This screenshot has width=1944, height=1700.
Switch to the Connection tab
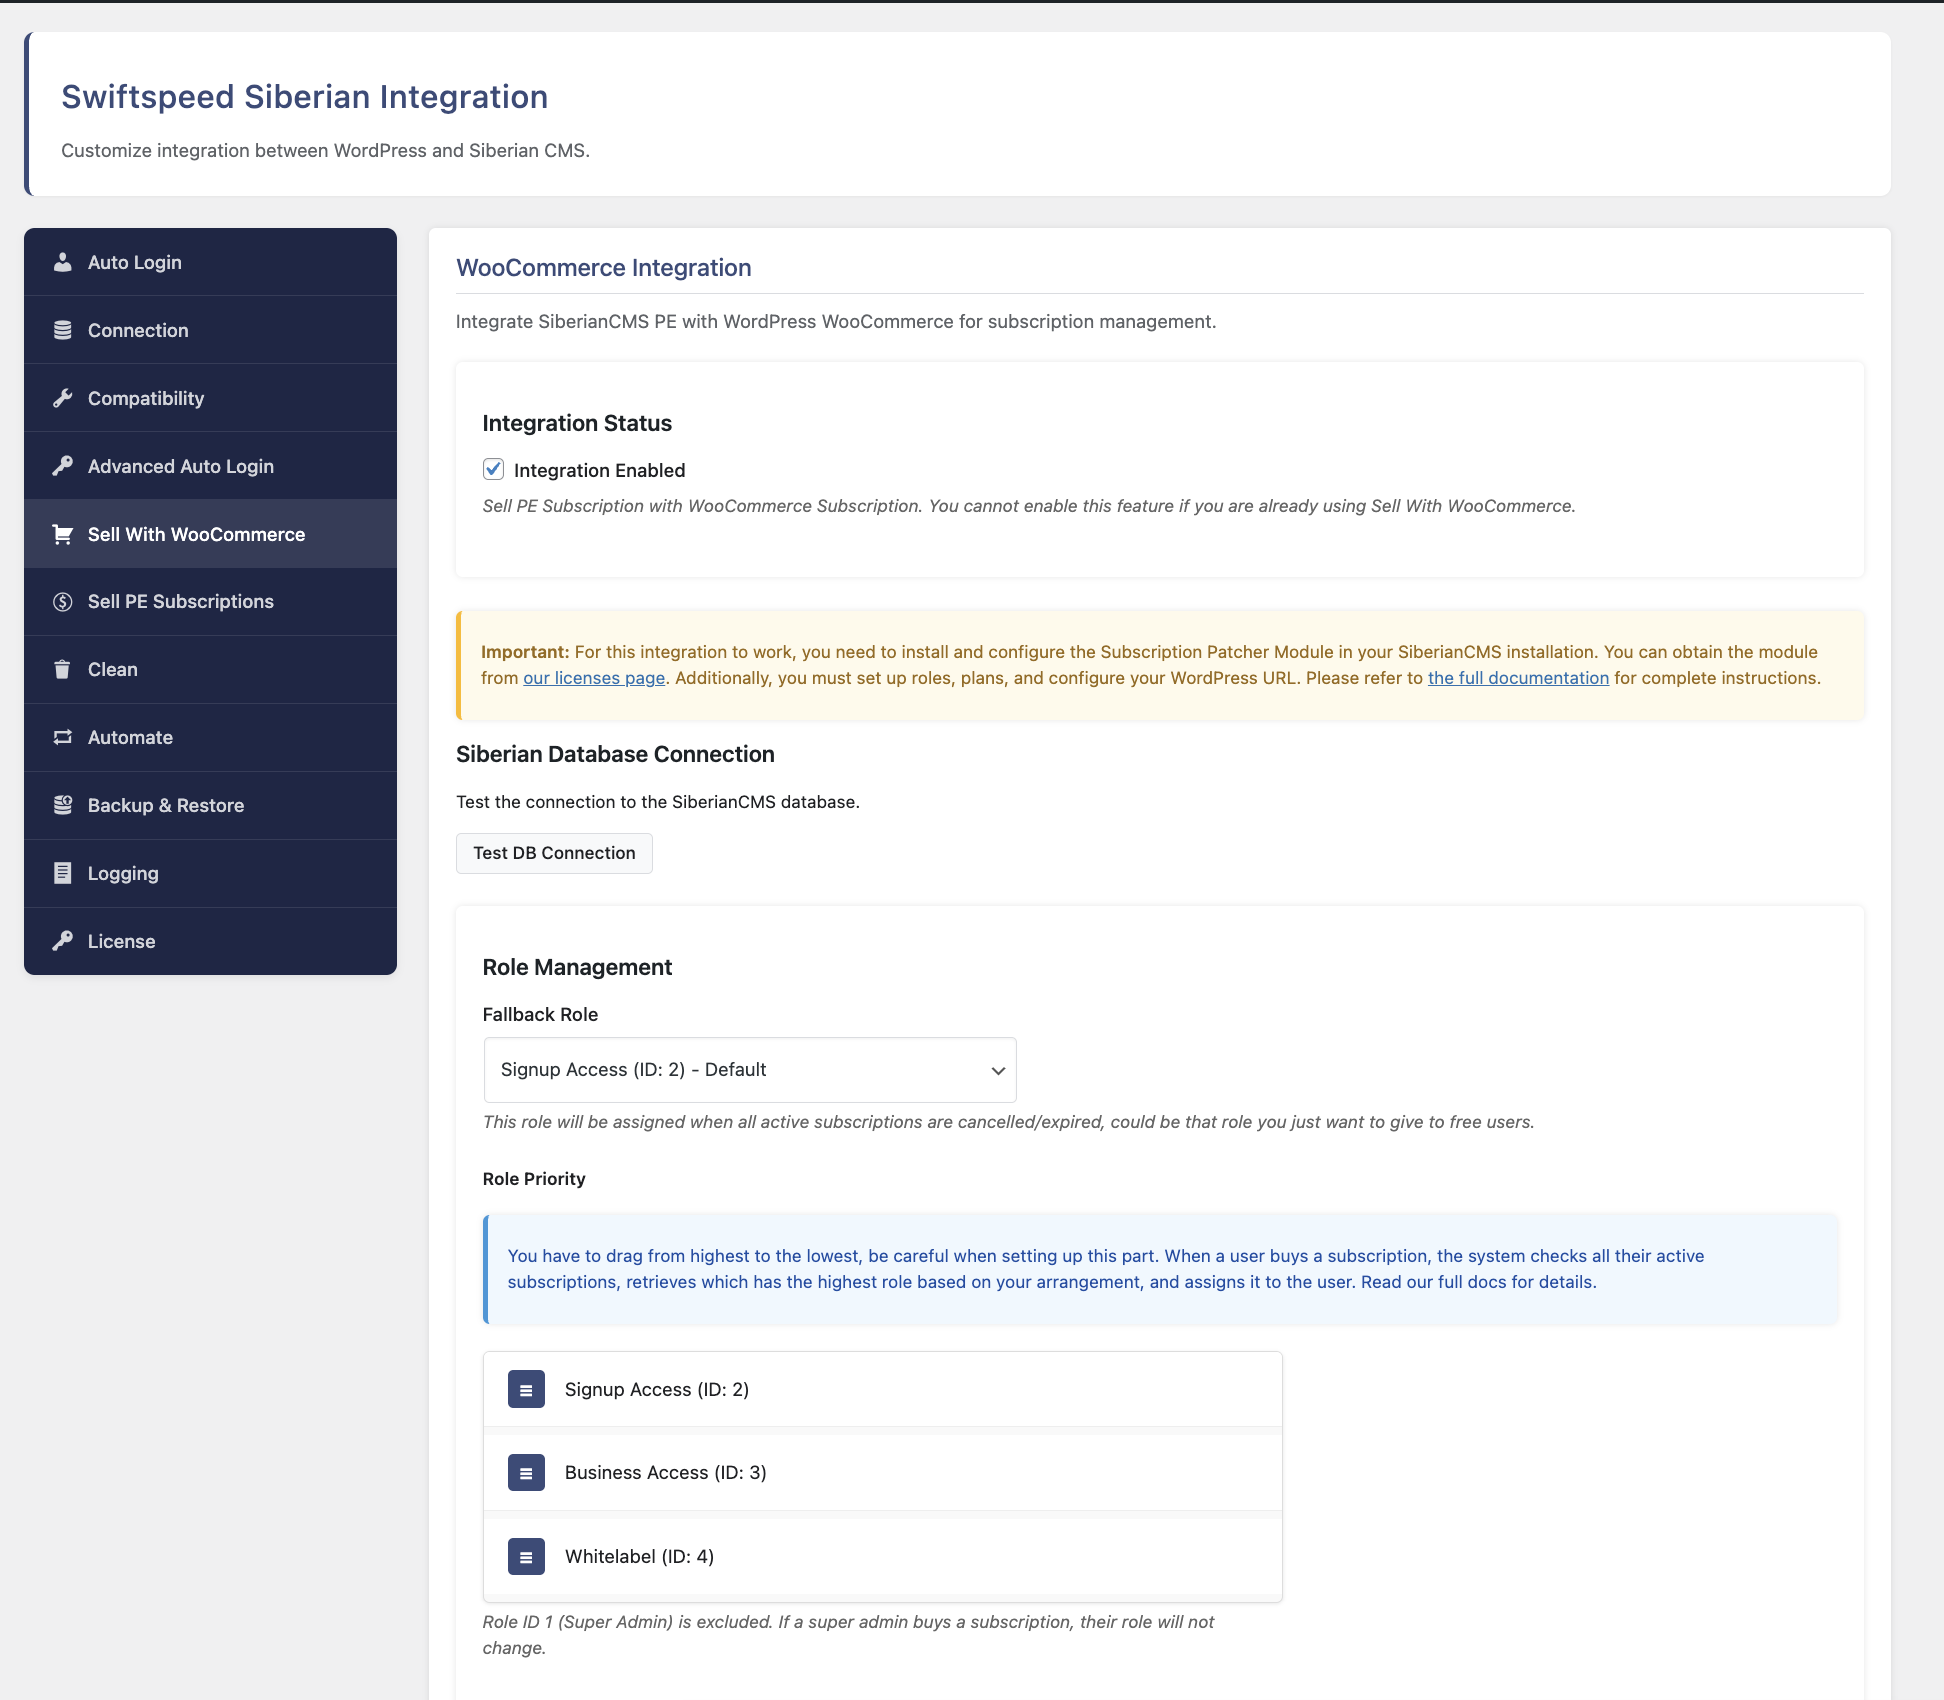click(210, 330)
